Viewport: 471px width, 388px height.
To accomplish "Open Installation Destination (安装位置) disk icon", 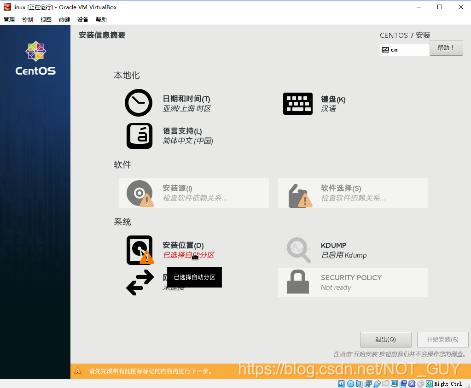I will 140,250.
